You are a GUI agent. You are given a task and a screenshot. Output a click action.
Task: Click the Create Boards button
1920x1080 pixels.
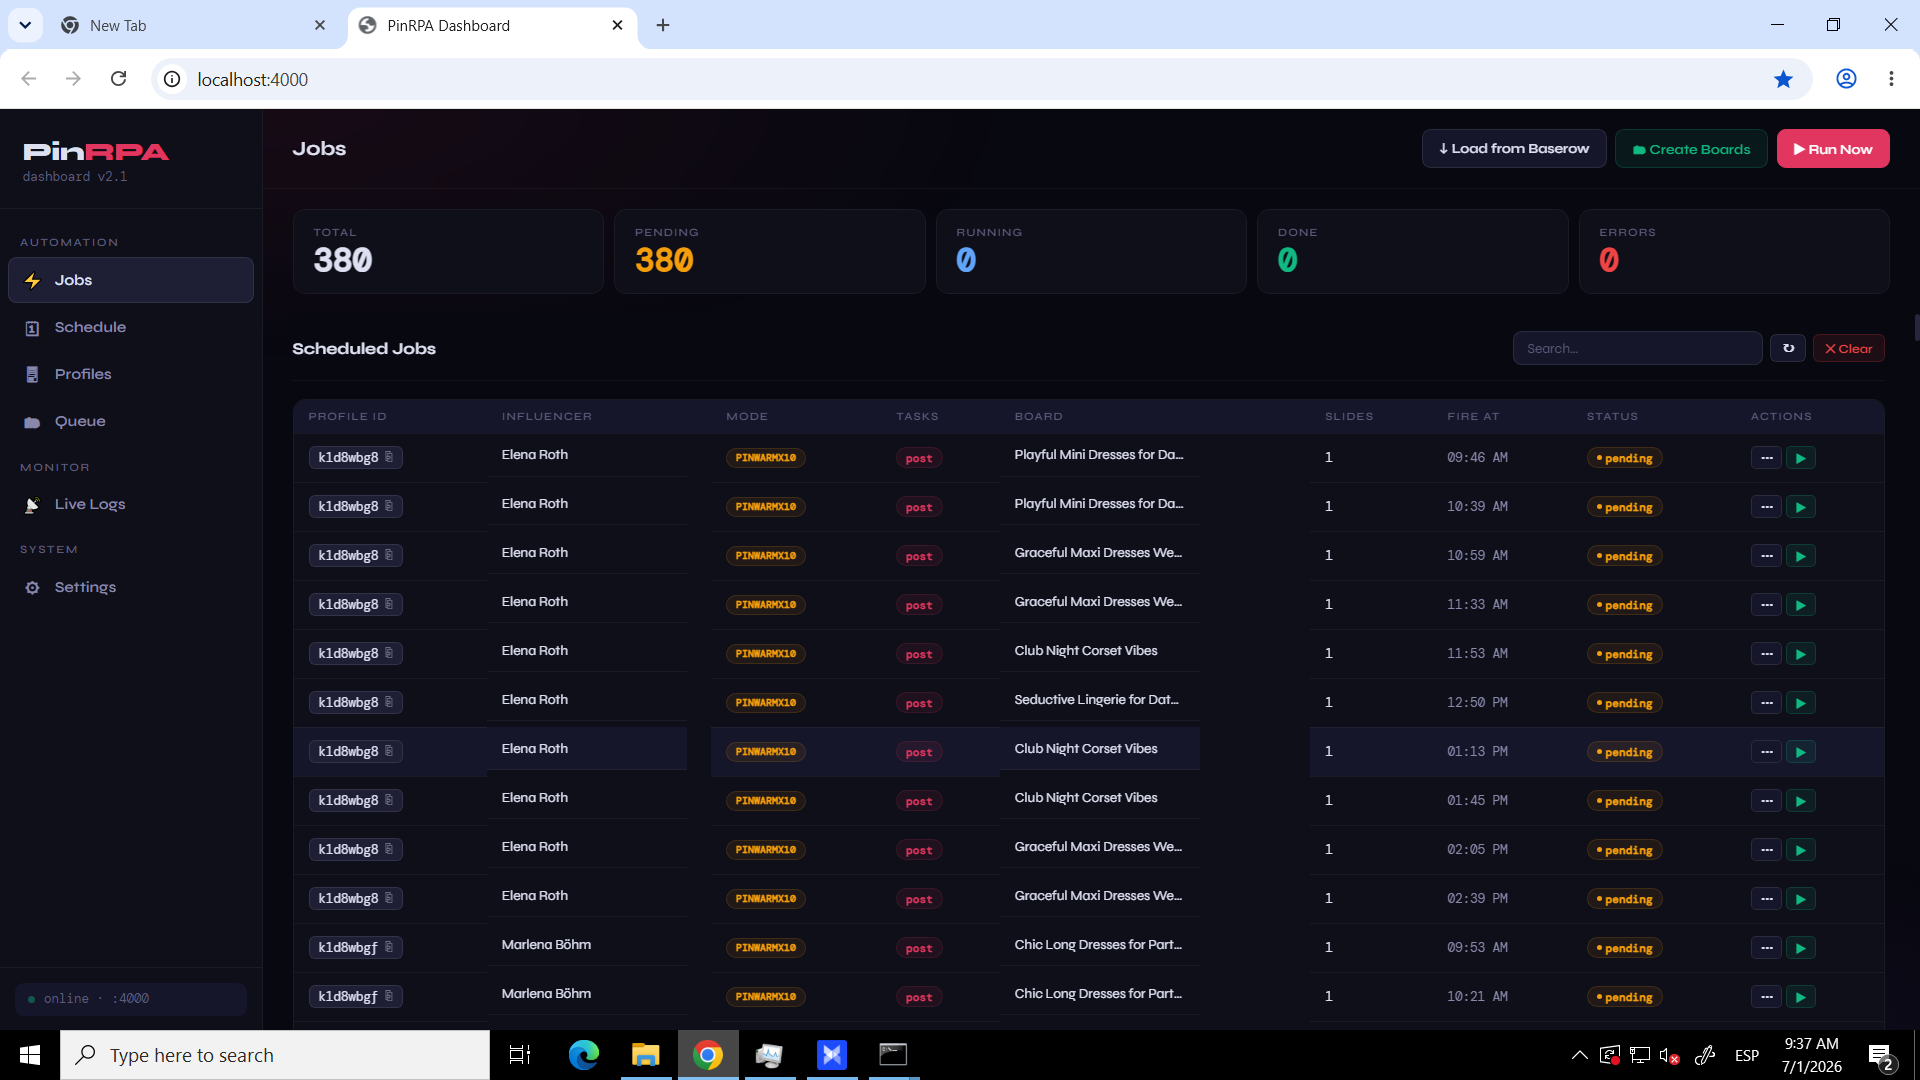(x=1691, y=148)
